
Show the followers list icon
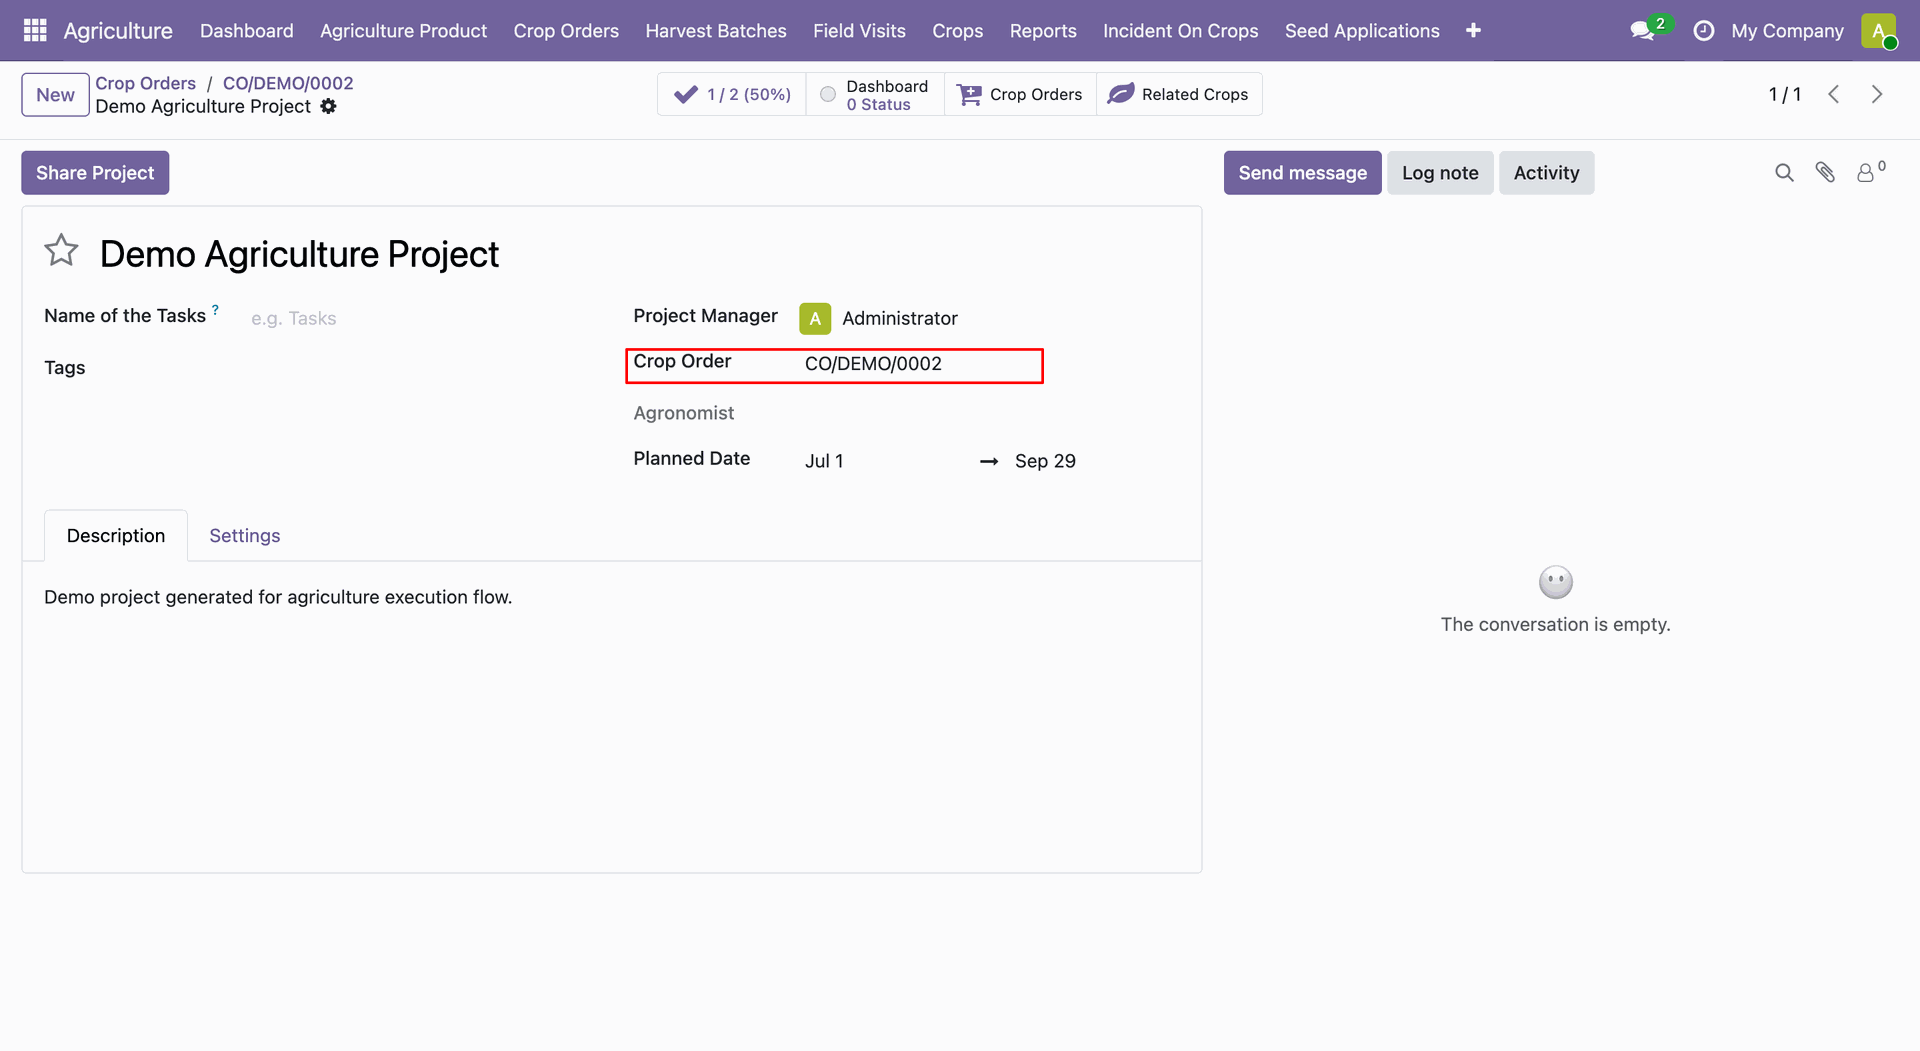[x=1869, y=172]
